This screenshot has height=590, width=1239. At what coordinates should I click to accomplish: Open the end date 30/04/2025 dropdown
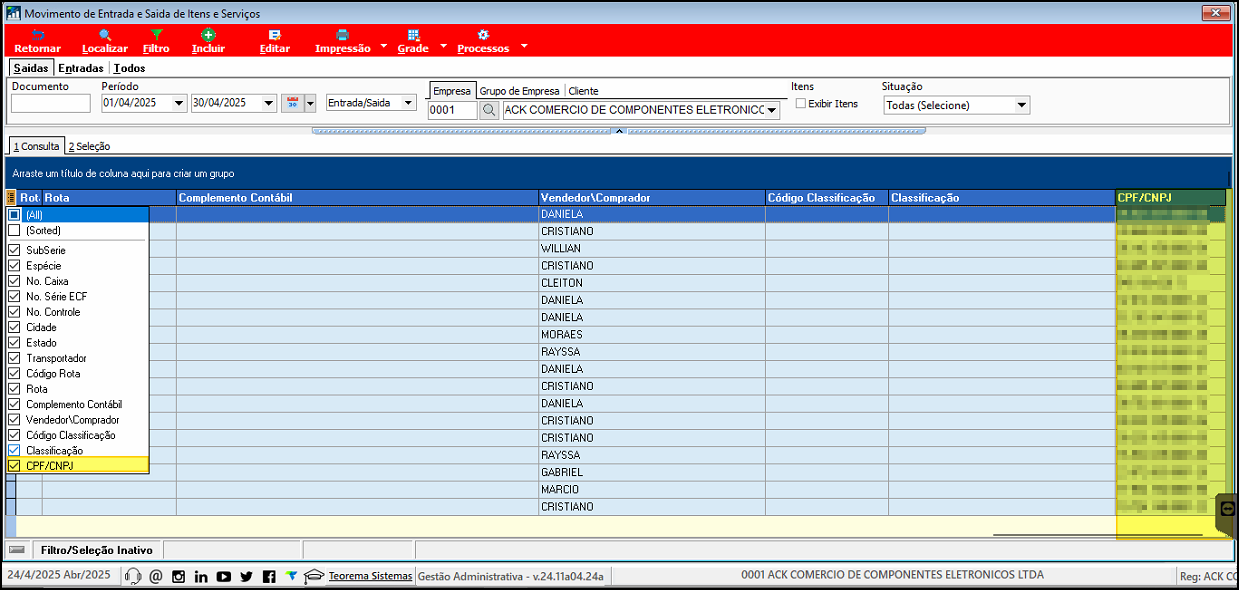pyautogui.click(x=269, y=103)
